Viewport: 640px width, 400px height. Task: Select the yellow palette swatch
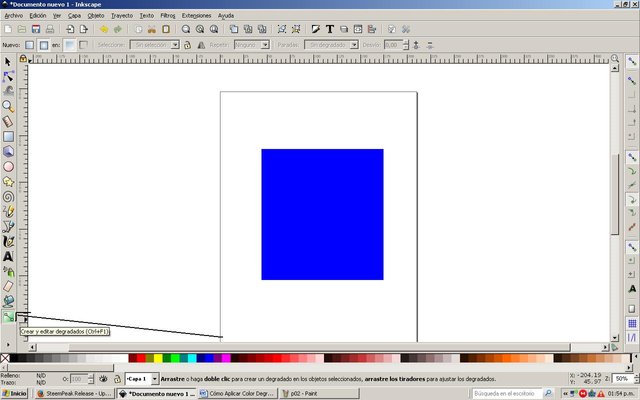[158, 358]
